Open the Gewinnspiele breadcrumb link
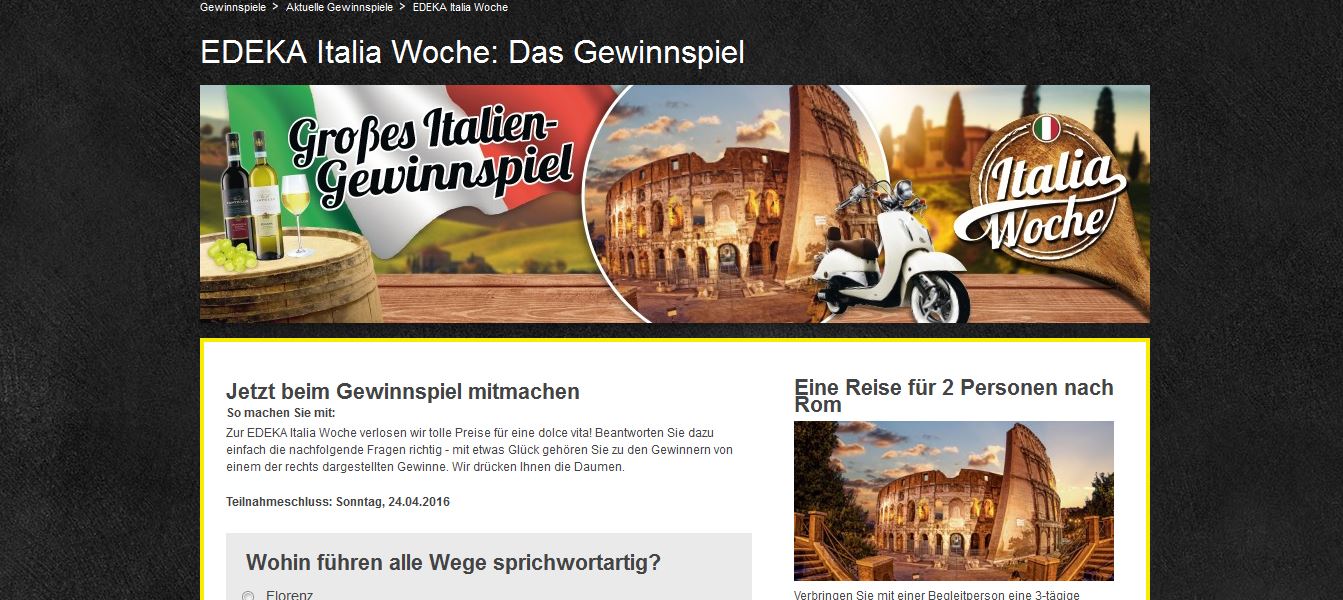 tap(233, 7)
